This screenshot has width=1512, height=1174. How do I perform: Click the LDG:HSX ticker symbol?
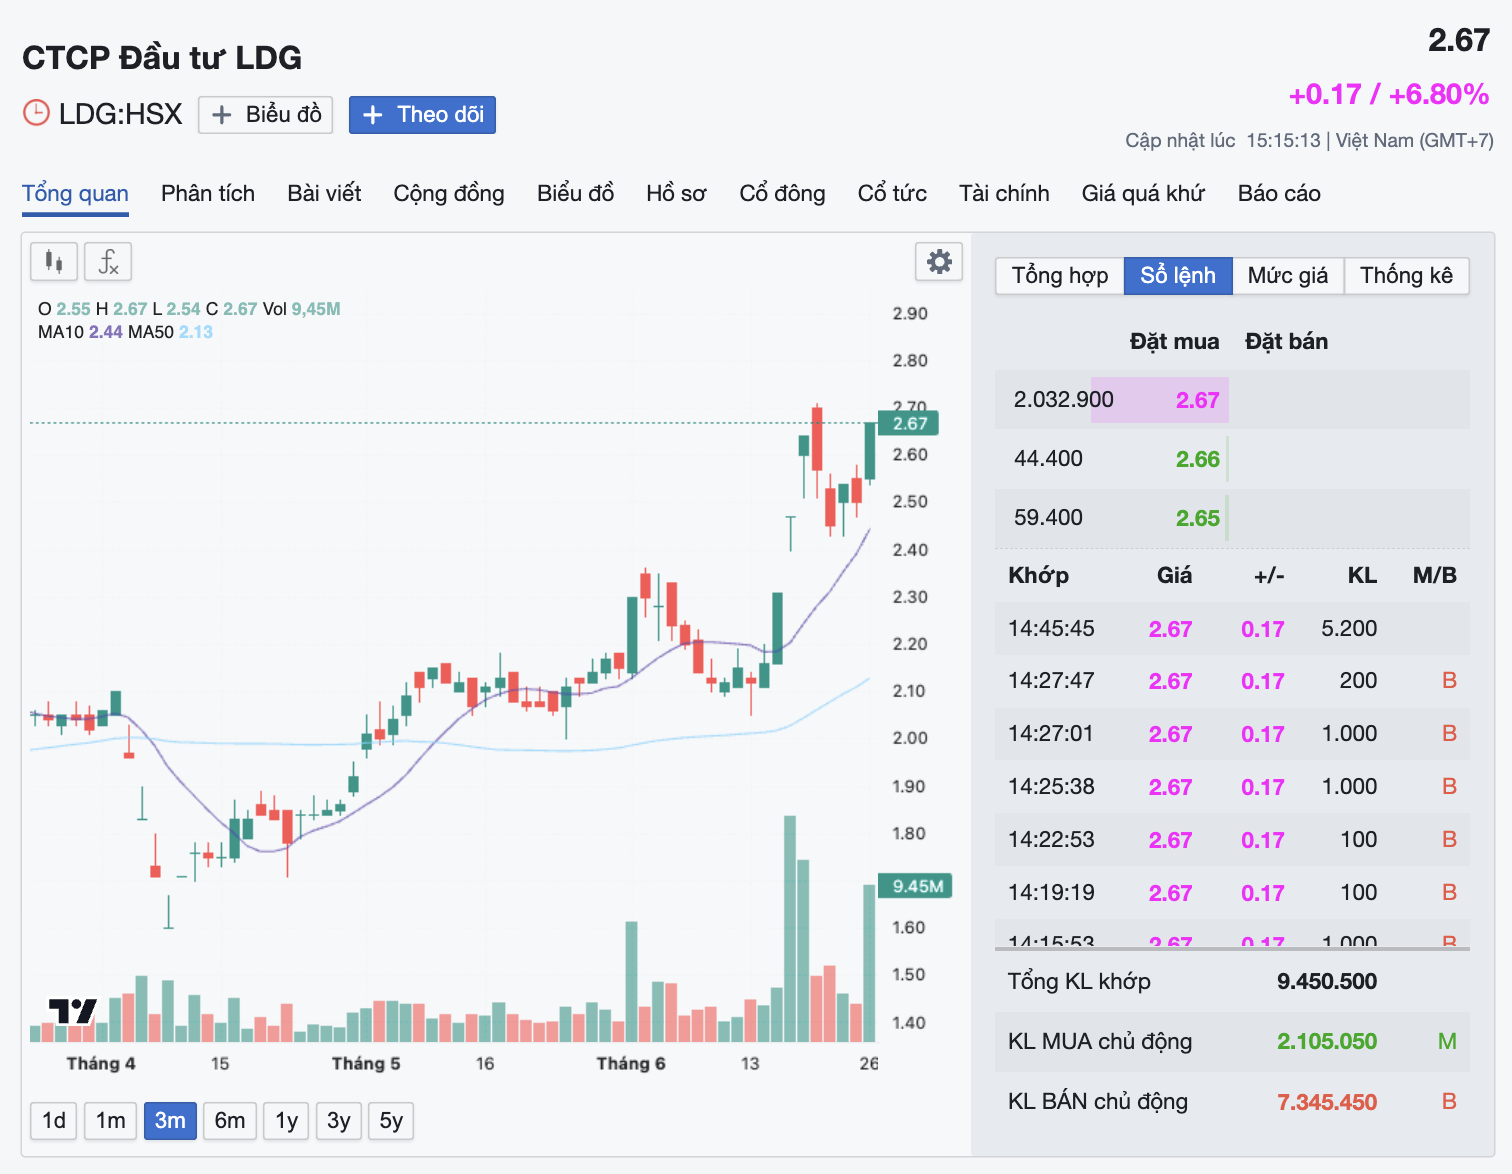[121, 114]
